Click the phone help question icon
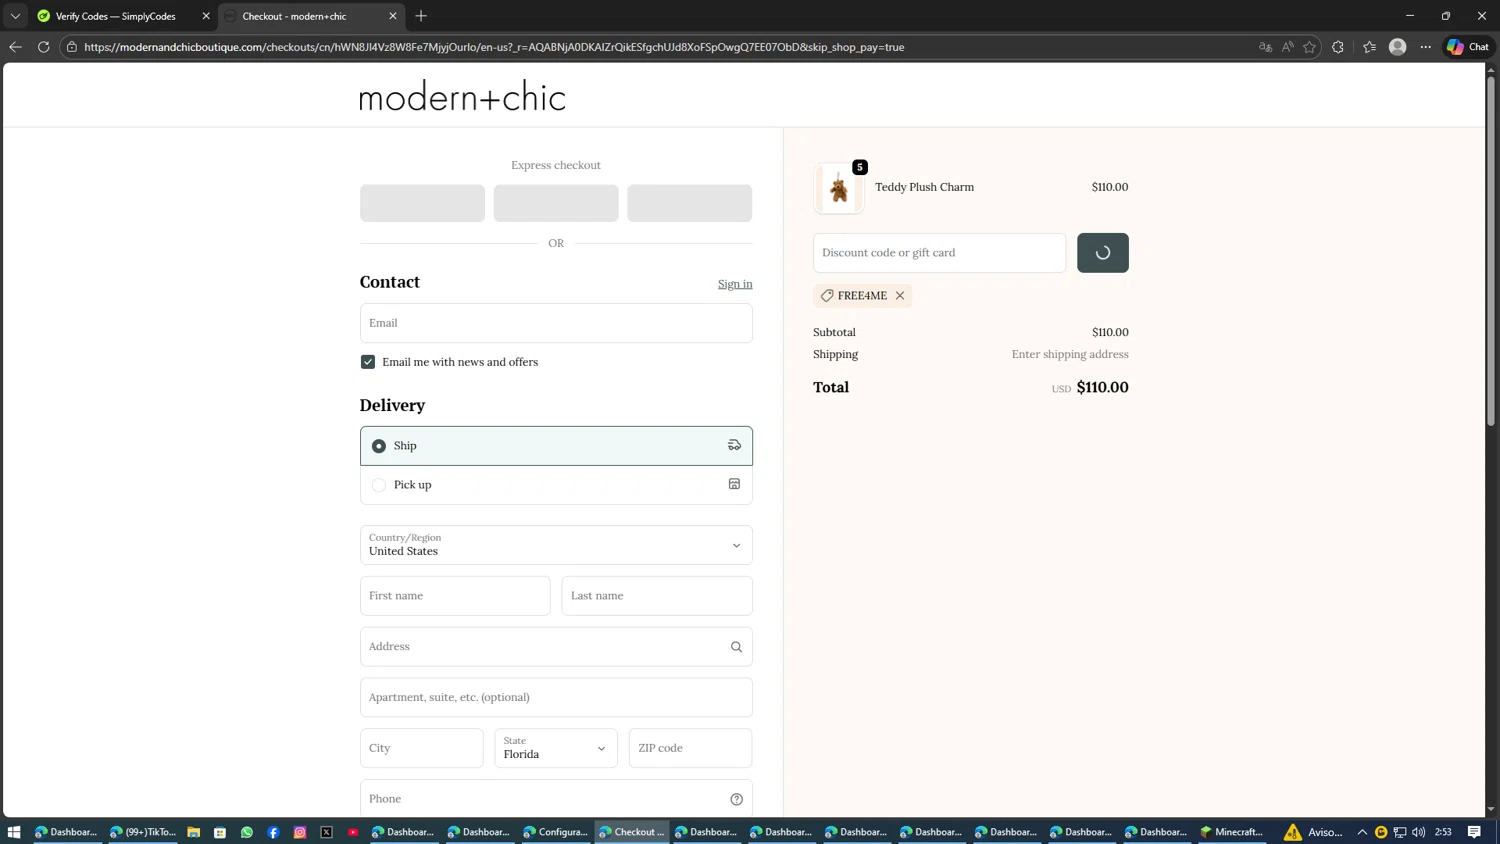This screenshot has height=844, width=1500. tap(736, 799)
